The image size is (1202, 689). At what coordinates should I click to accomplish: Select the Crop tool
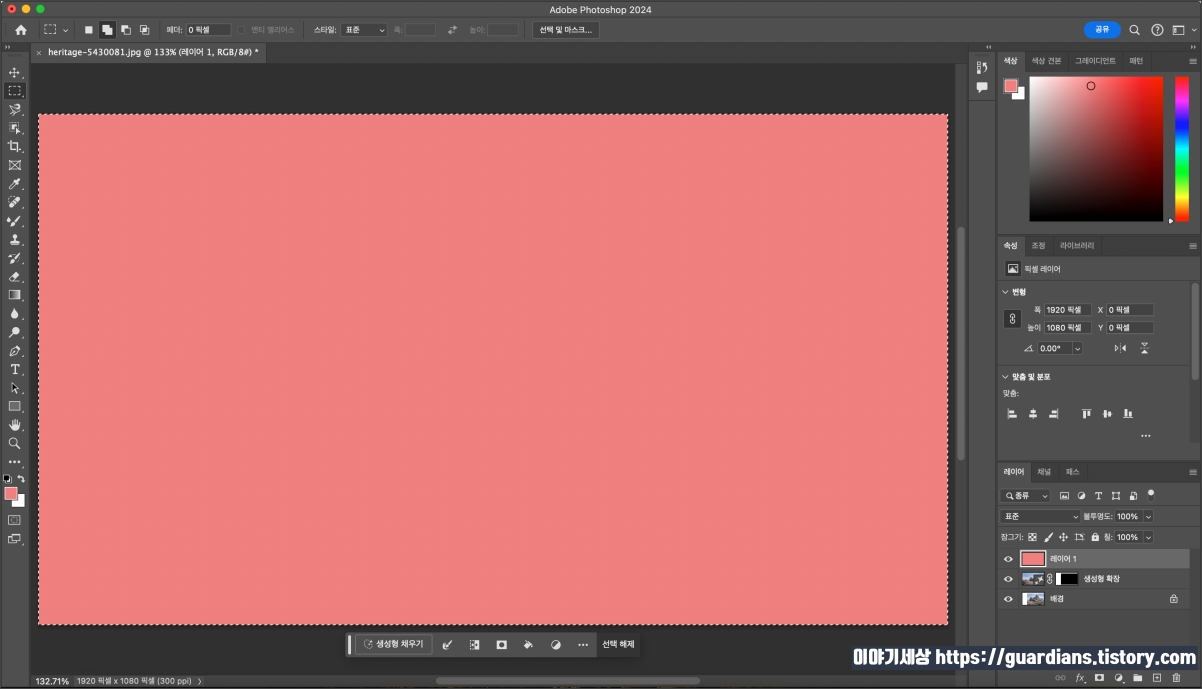pos(14,146)
